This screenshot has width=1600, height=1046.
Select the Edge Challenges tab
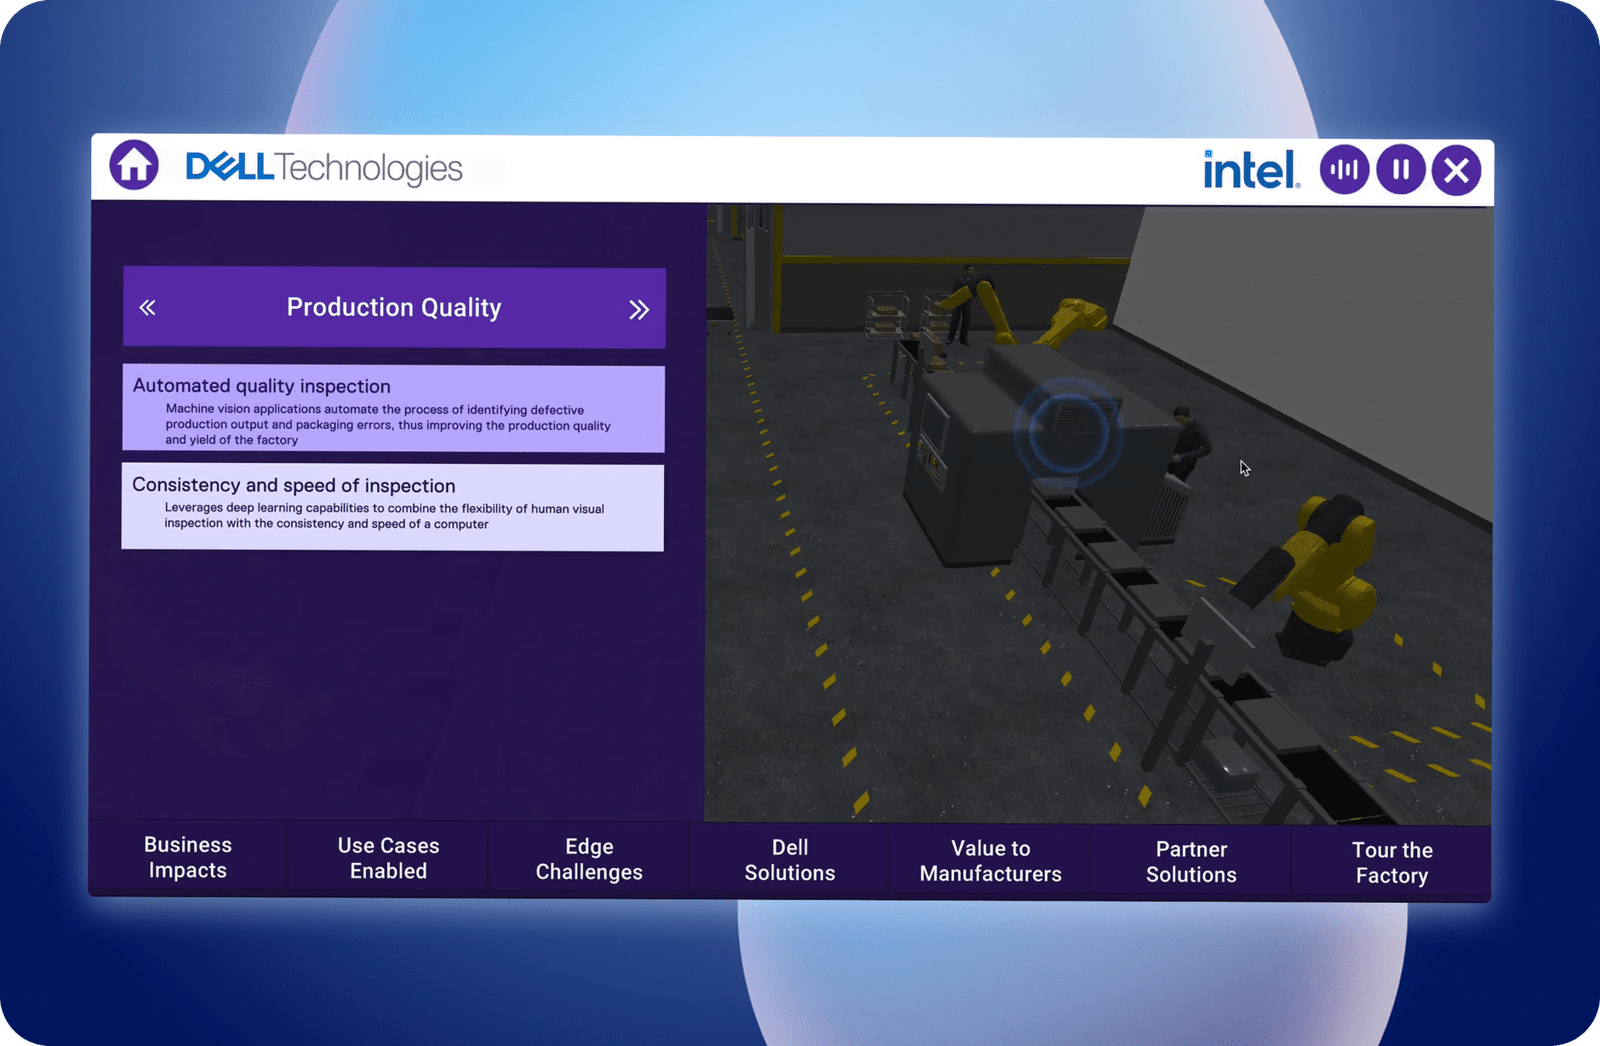point(589,859)
